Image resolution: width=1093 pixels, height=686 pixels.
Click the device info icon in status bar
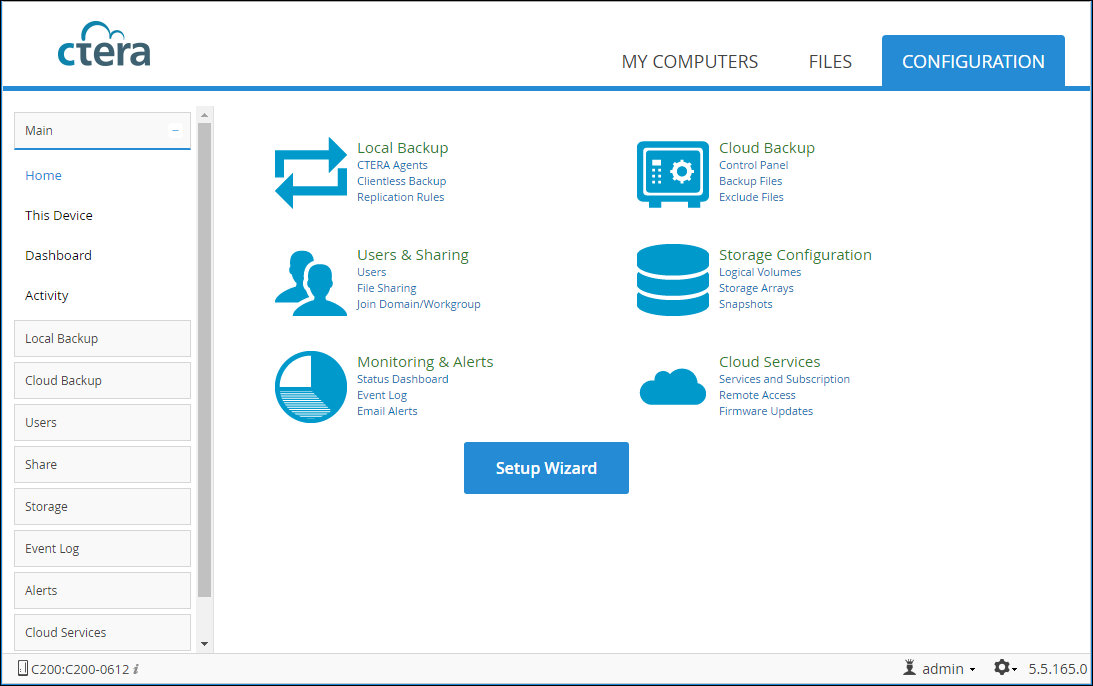click(x=136, y=669)
